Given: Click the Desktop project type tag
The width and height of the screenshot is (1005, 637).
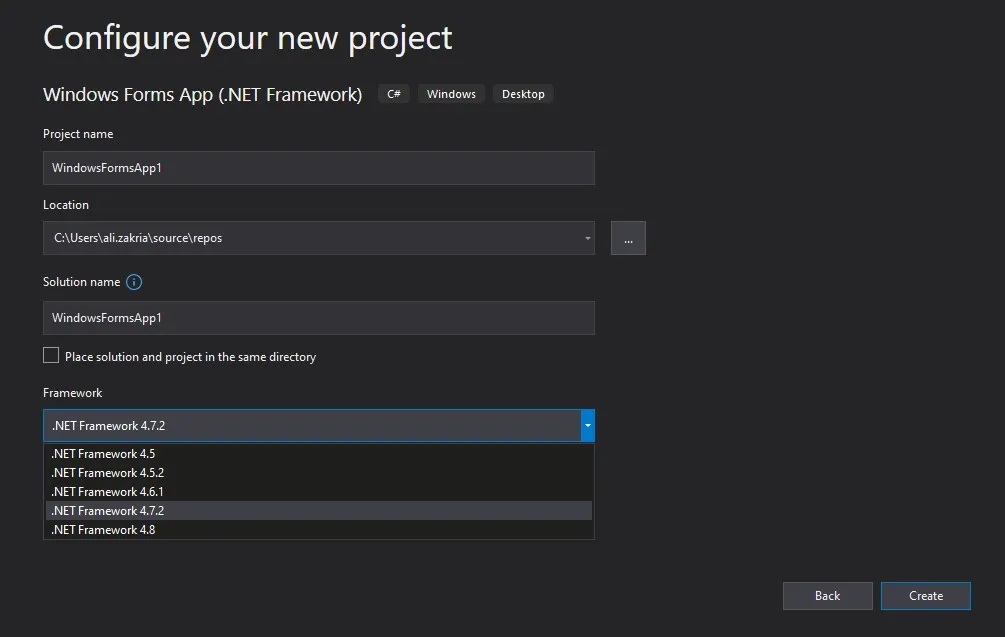Looking at the screenshot, I should click(x=523, y=94).
